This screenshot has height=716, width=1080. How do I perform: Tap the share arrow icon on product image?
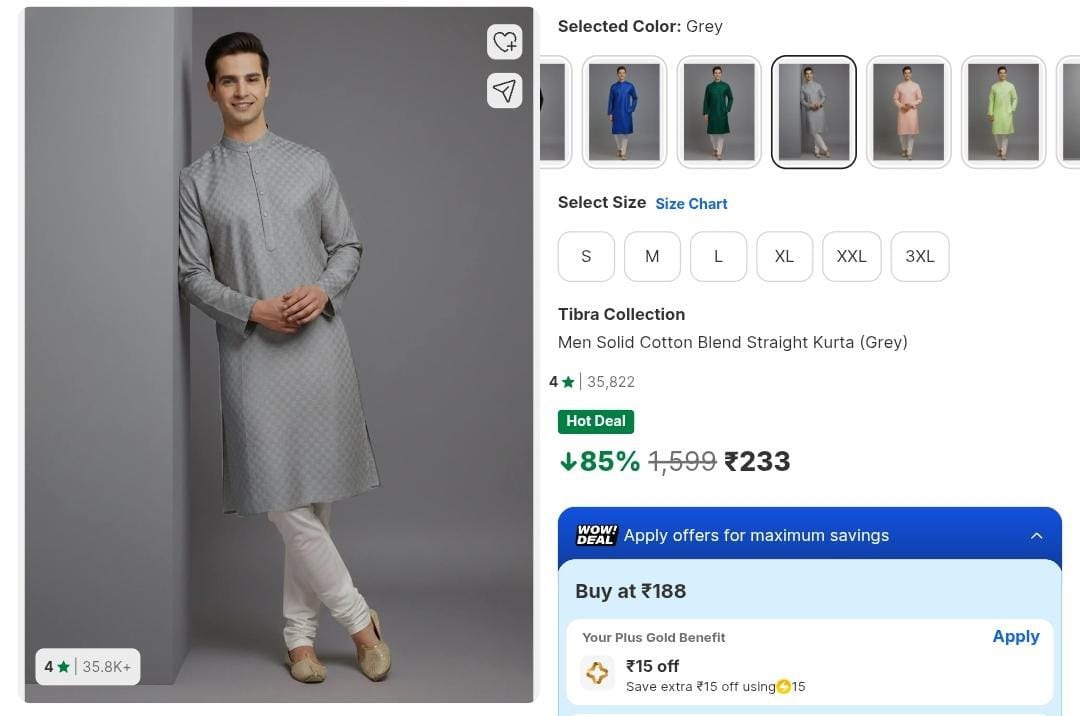(505, 90)
